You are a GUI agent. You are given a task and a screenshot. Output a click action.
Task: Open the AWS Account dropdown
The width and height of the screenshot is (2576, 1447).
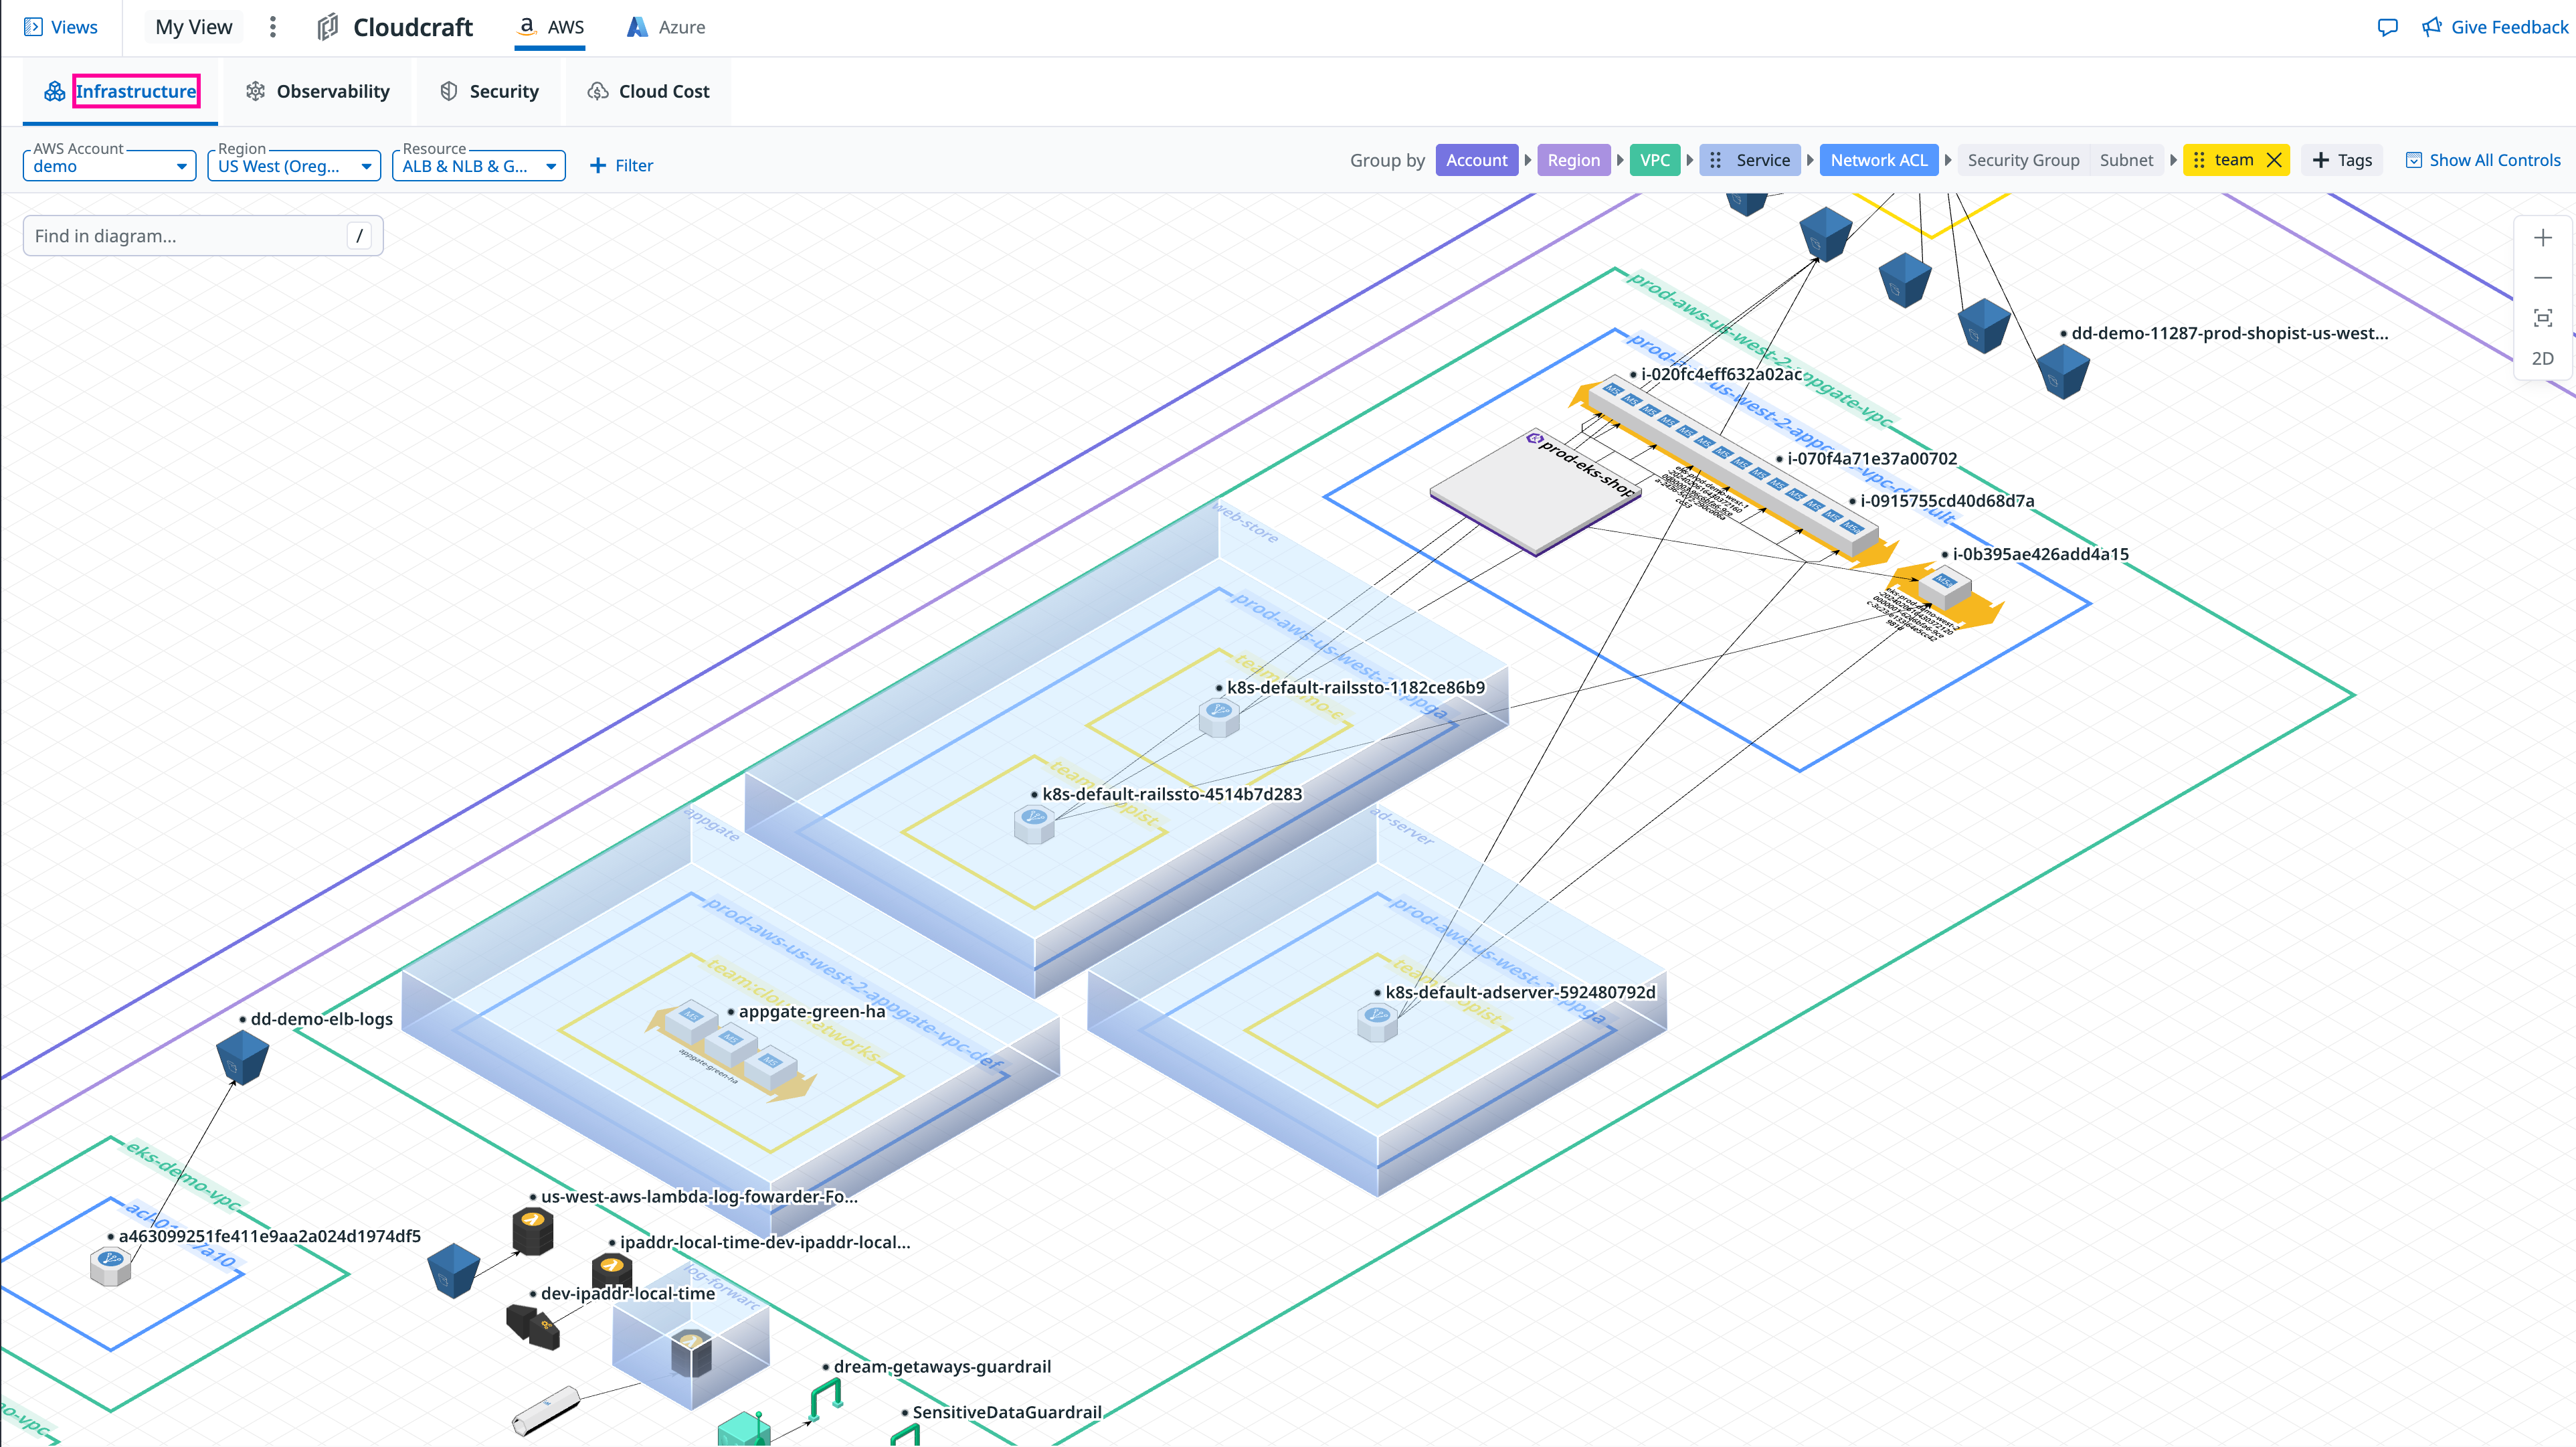tap(109, 166)
